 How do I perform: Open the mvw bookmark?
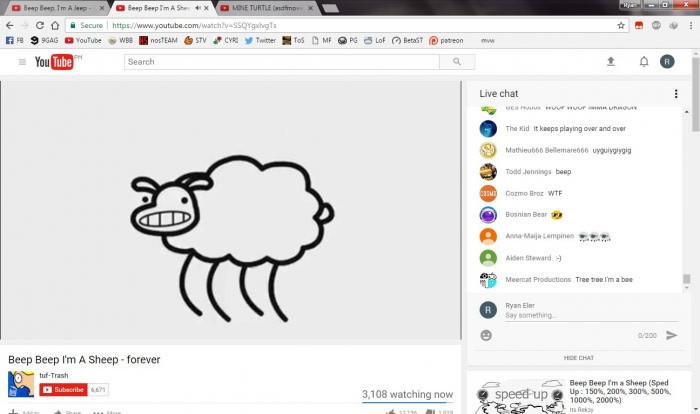[488, 40]
